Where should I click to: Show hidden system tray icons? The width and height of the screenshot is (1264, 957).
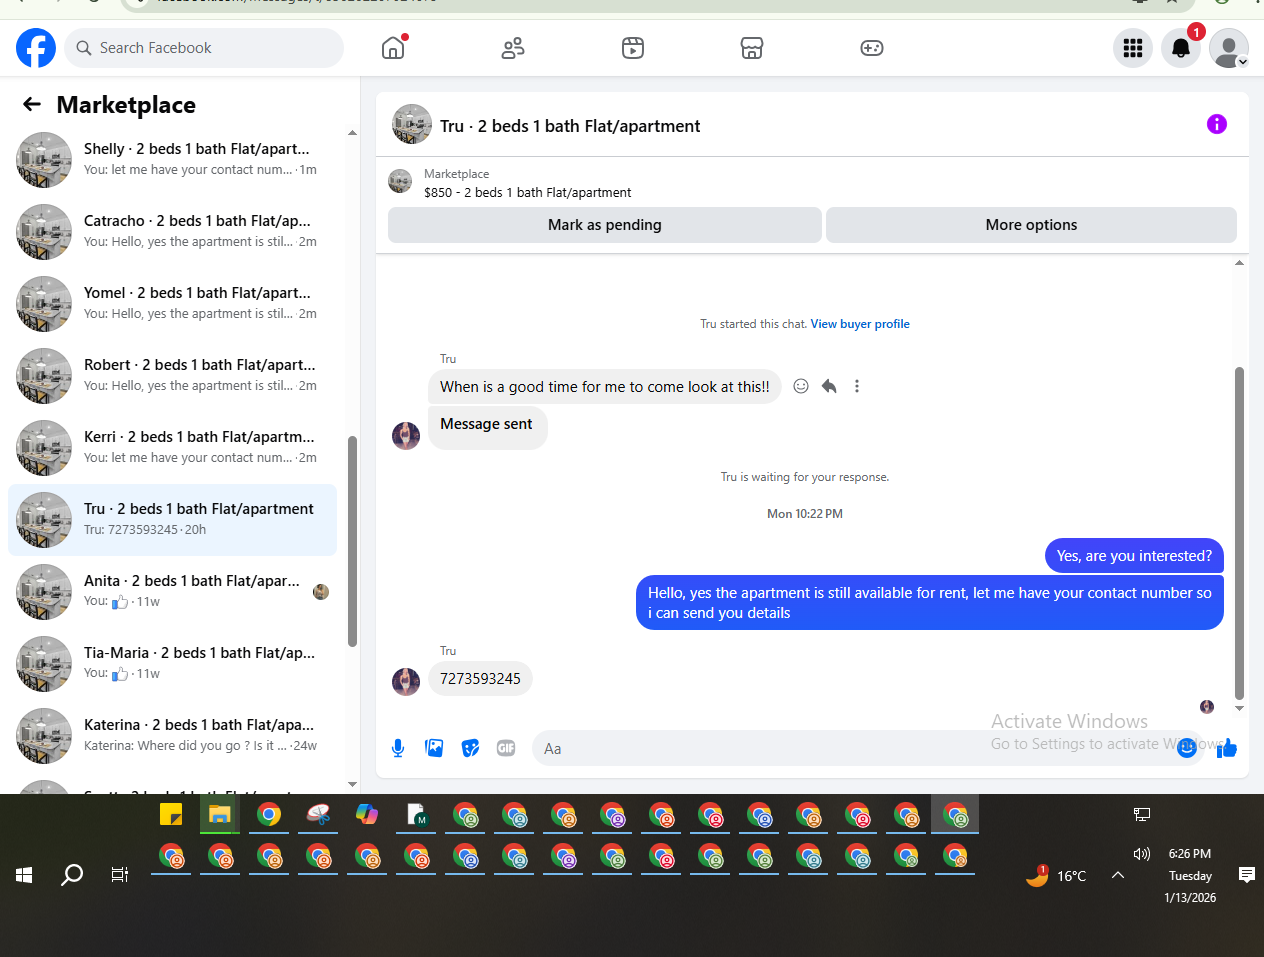click(x=1118, y=875)
